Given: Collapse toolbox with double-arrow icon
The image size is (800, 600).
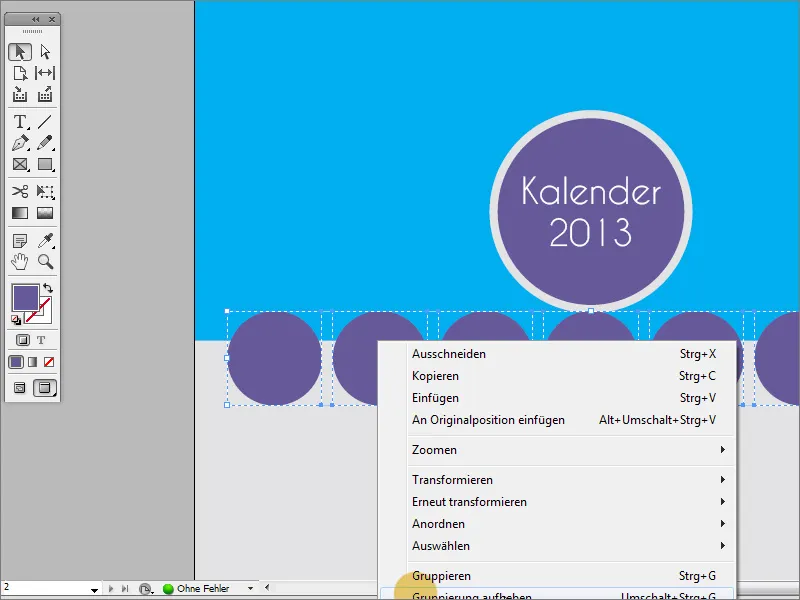Looking at the screenshot, I should pos(35,19).
